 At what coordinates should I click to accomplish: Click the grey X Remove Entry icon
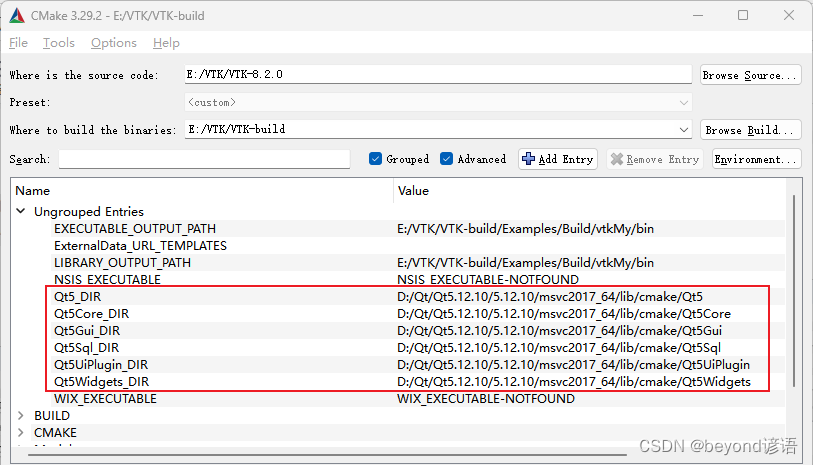coord(616,159)
